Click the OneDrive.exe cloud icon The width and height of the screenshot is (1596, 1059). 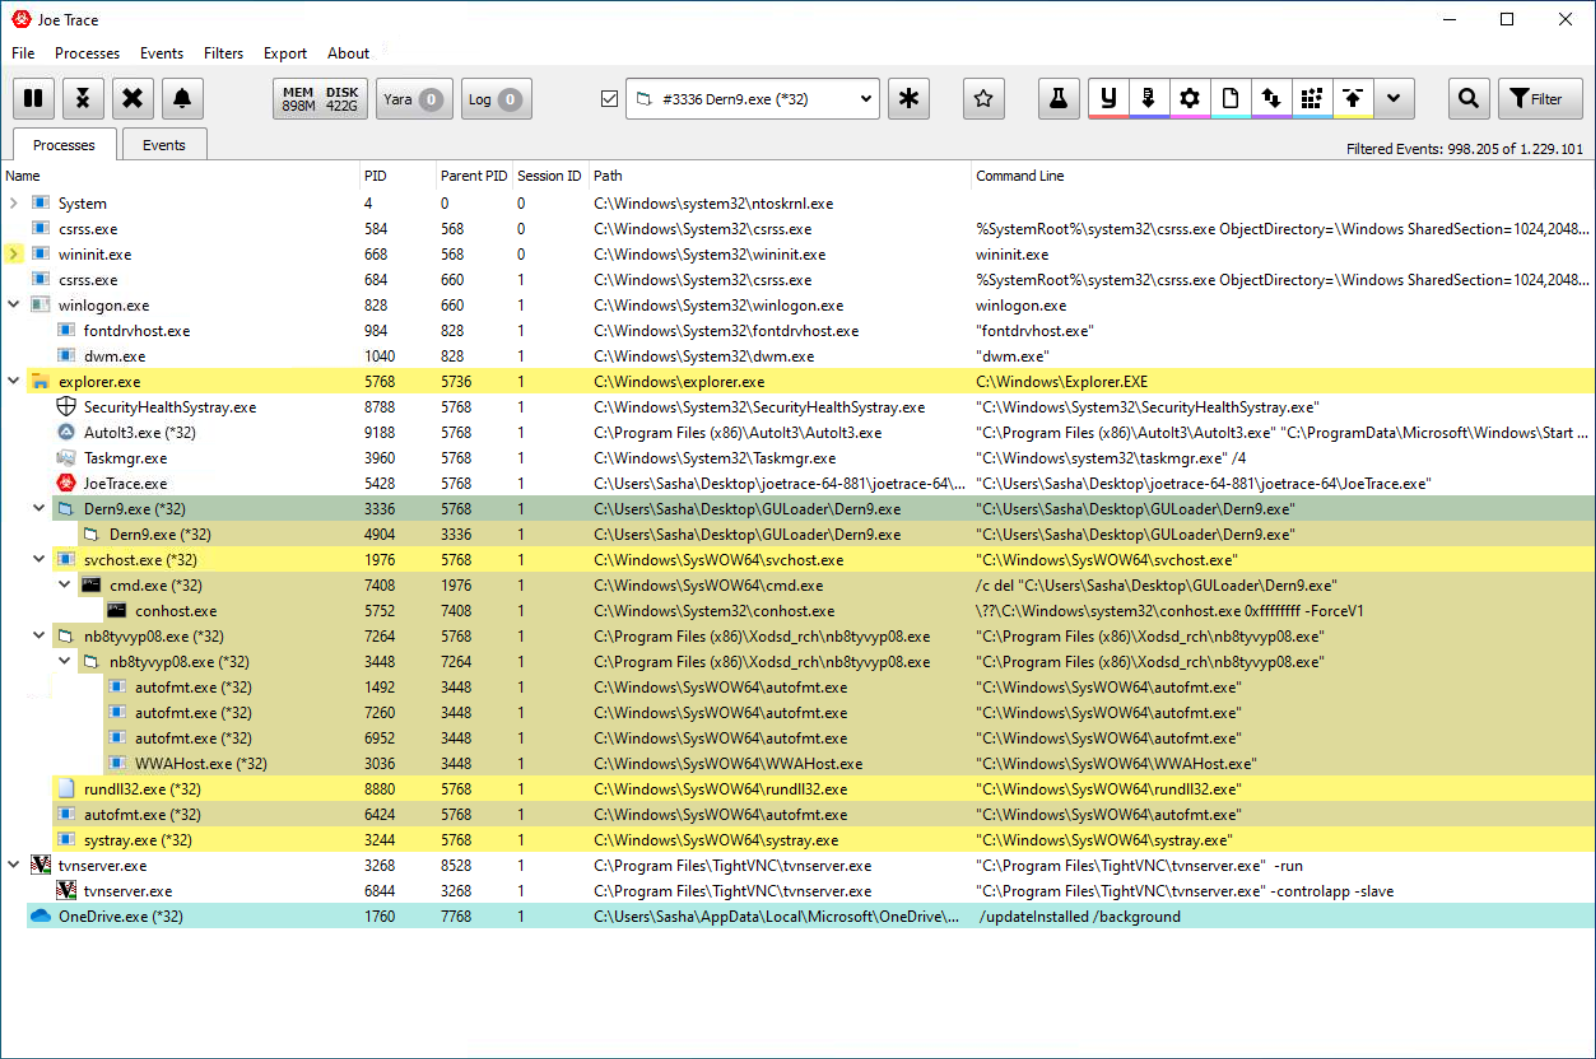click(x=40, y=916)
